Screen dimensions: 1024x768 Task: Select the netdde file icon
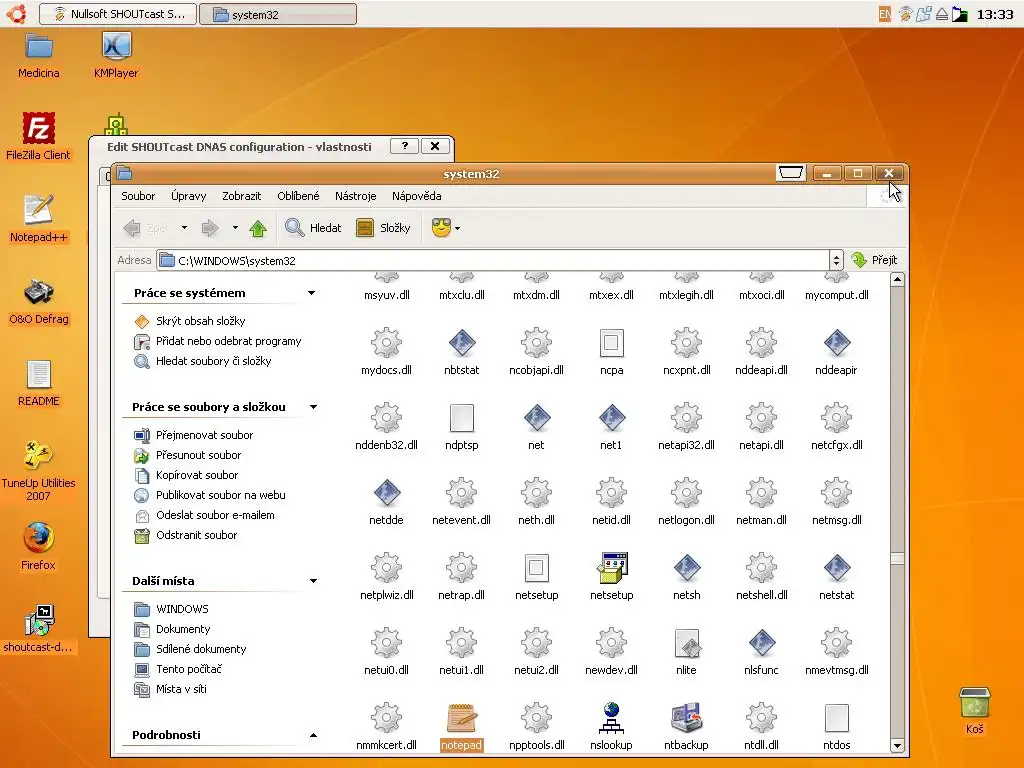pos(387,493)
